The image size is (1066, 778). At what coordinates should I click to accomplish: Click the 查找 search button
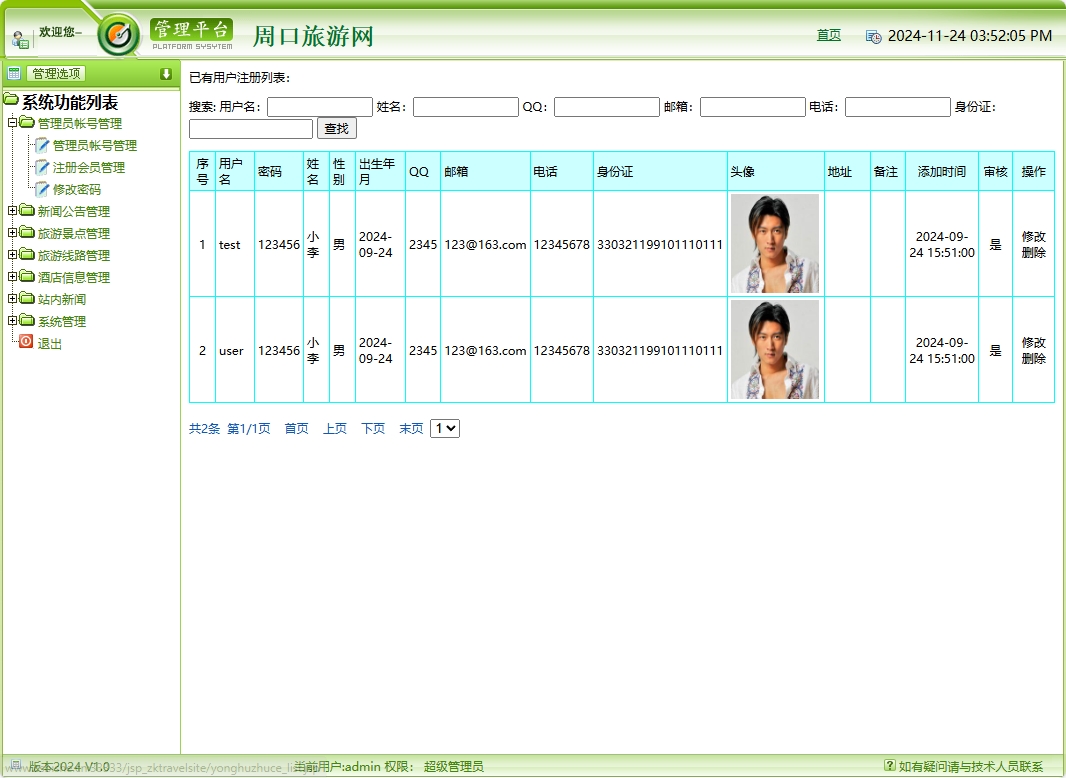pos(336,128)
